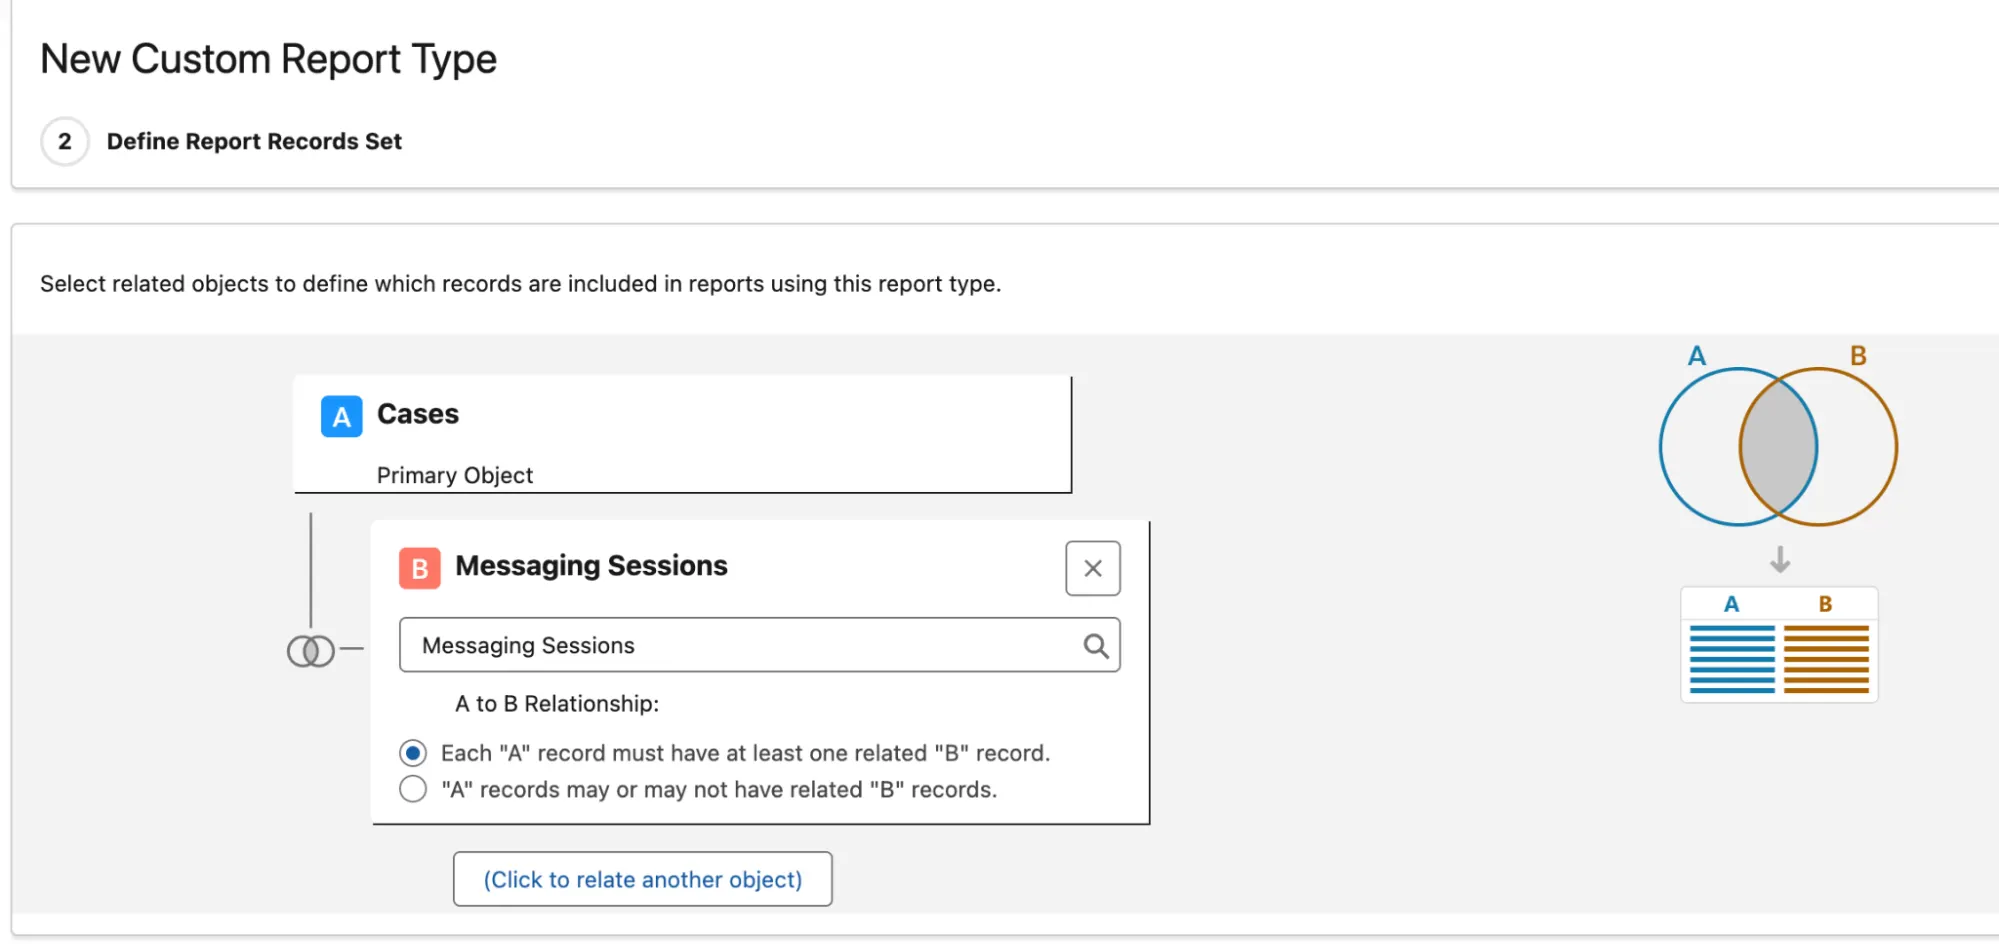Click the A and B table preview graphic

[1779, 646]
